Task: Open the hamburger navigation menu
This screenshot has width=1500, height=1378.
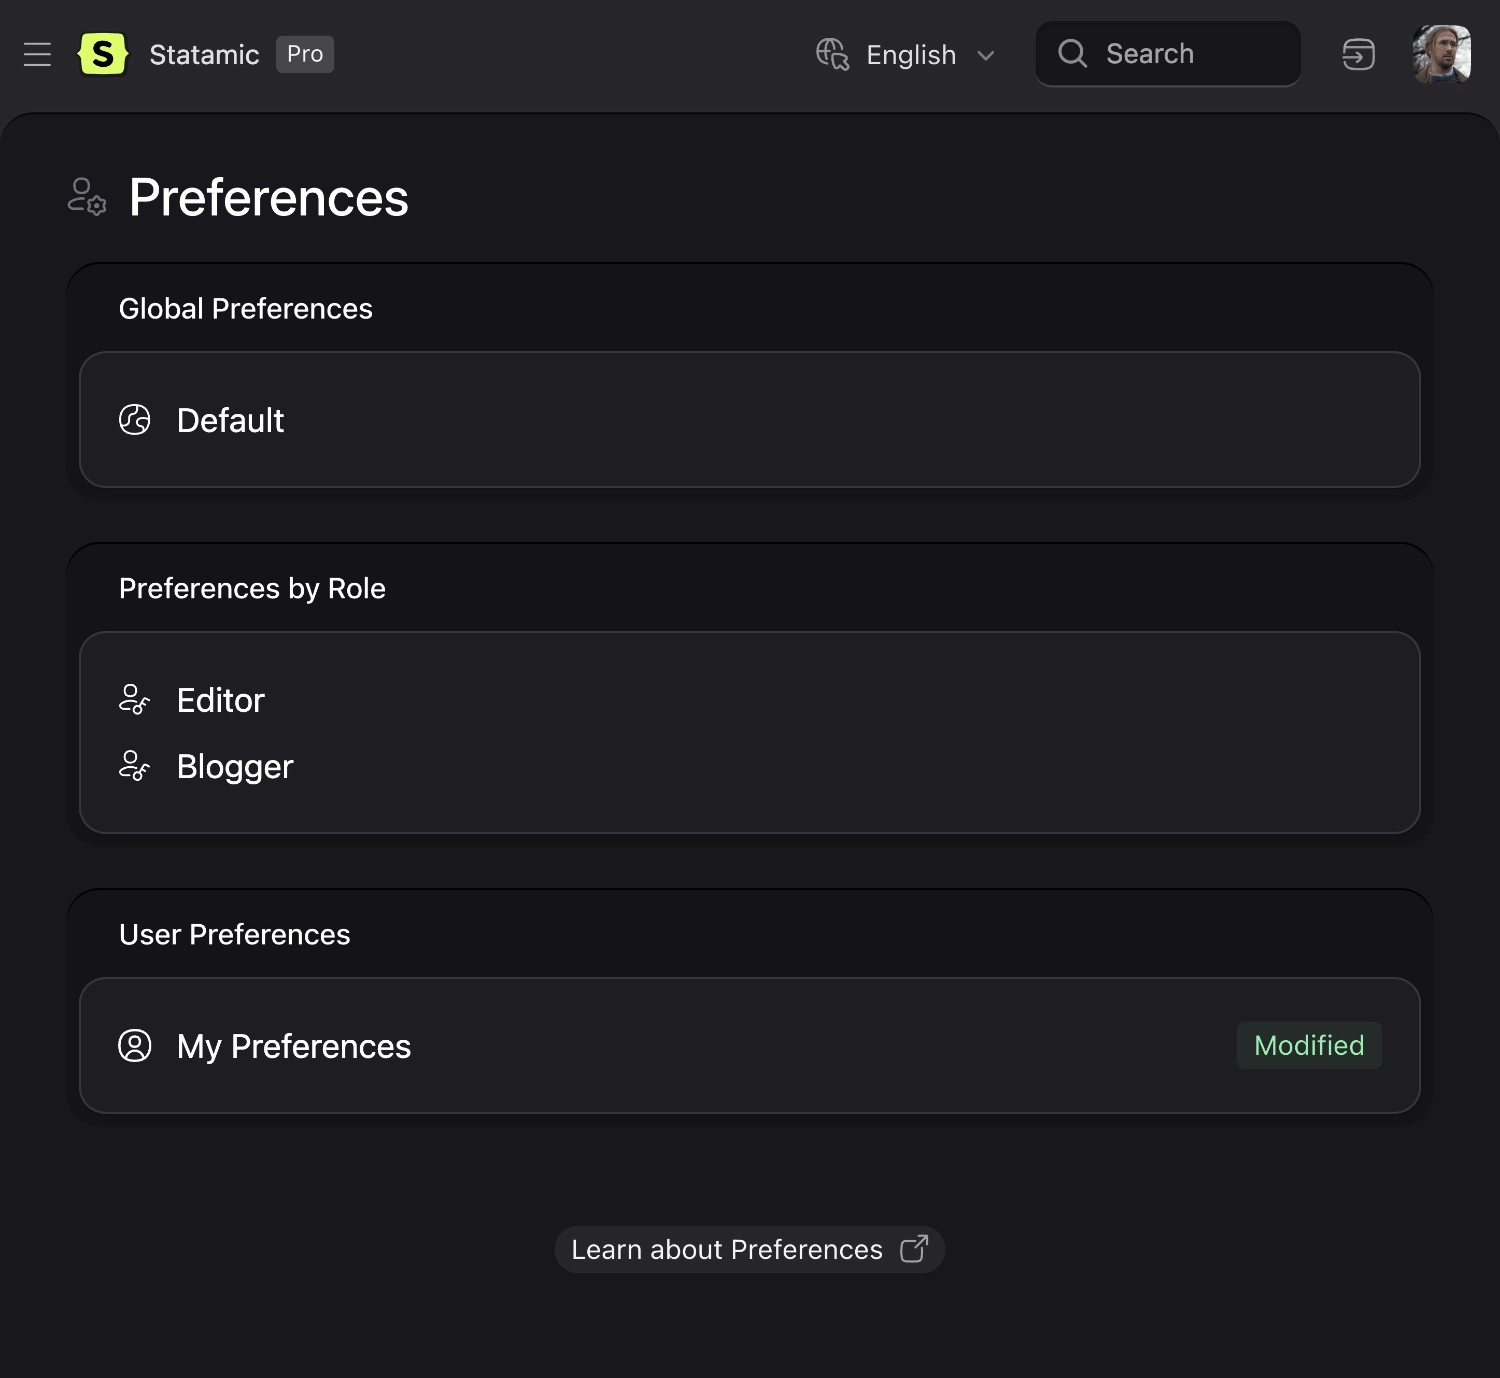Action: click(x=37, y=55)
